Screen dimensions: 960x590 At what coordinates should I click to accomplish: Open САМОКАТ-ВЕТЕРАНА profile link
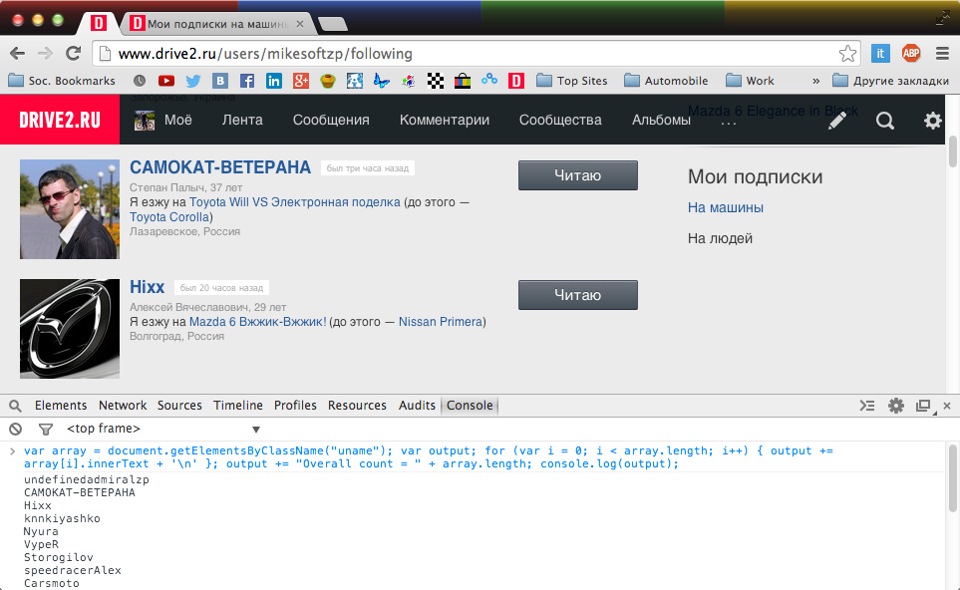220,167
